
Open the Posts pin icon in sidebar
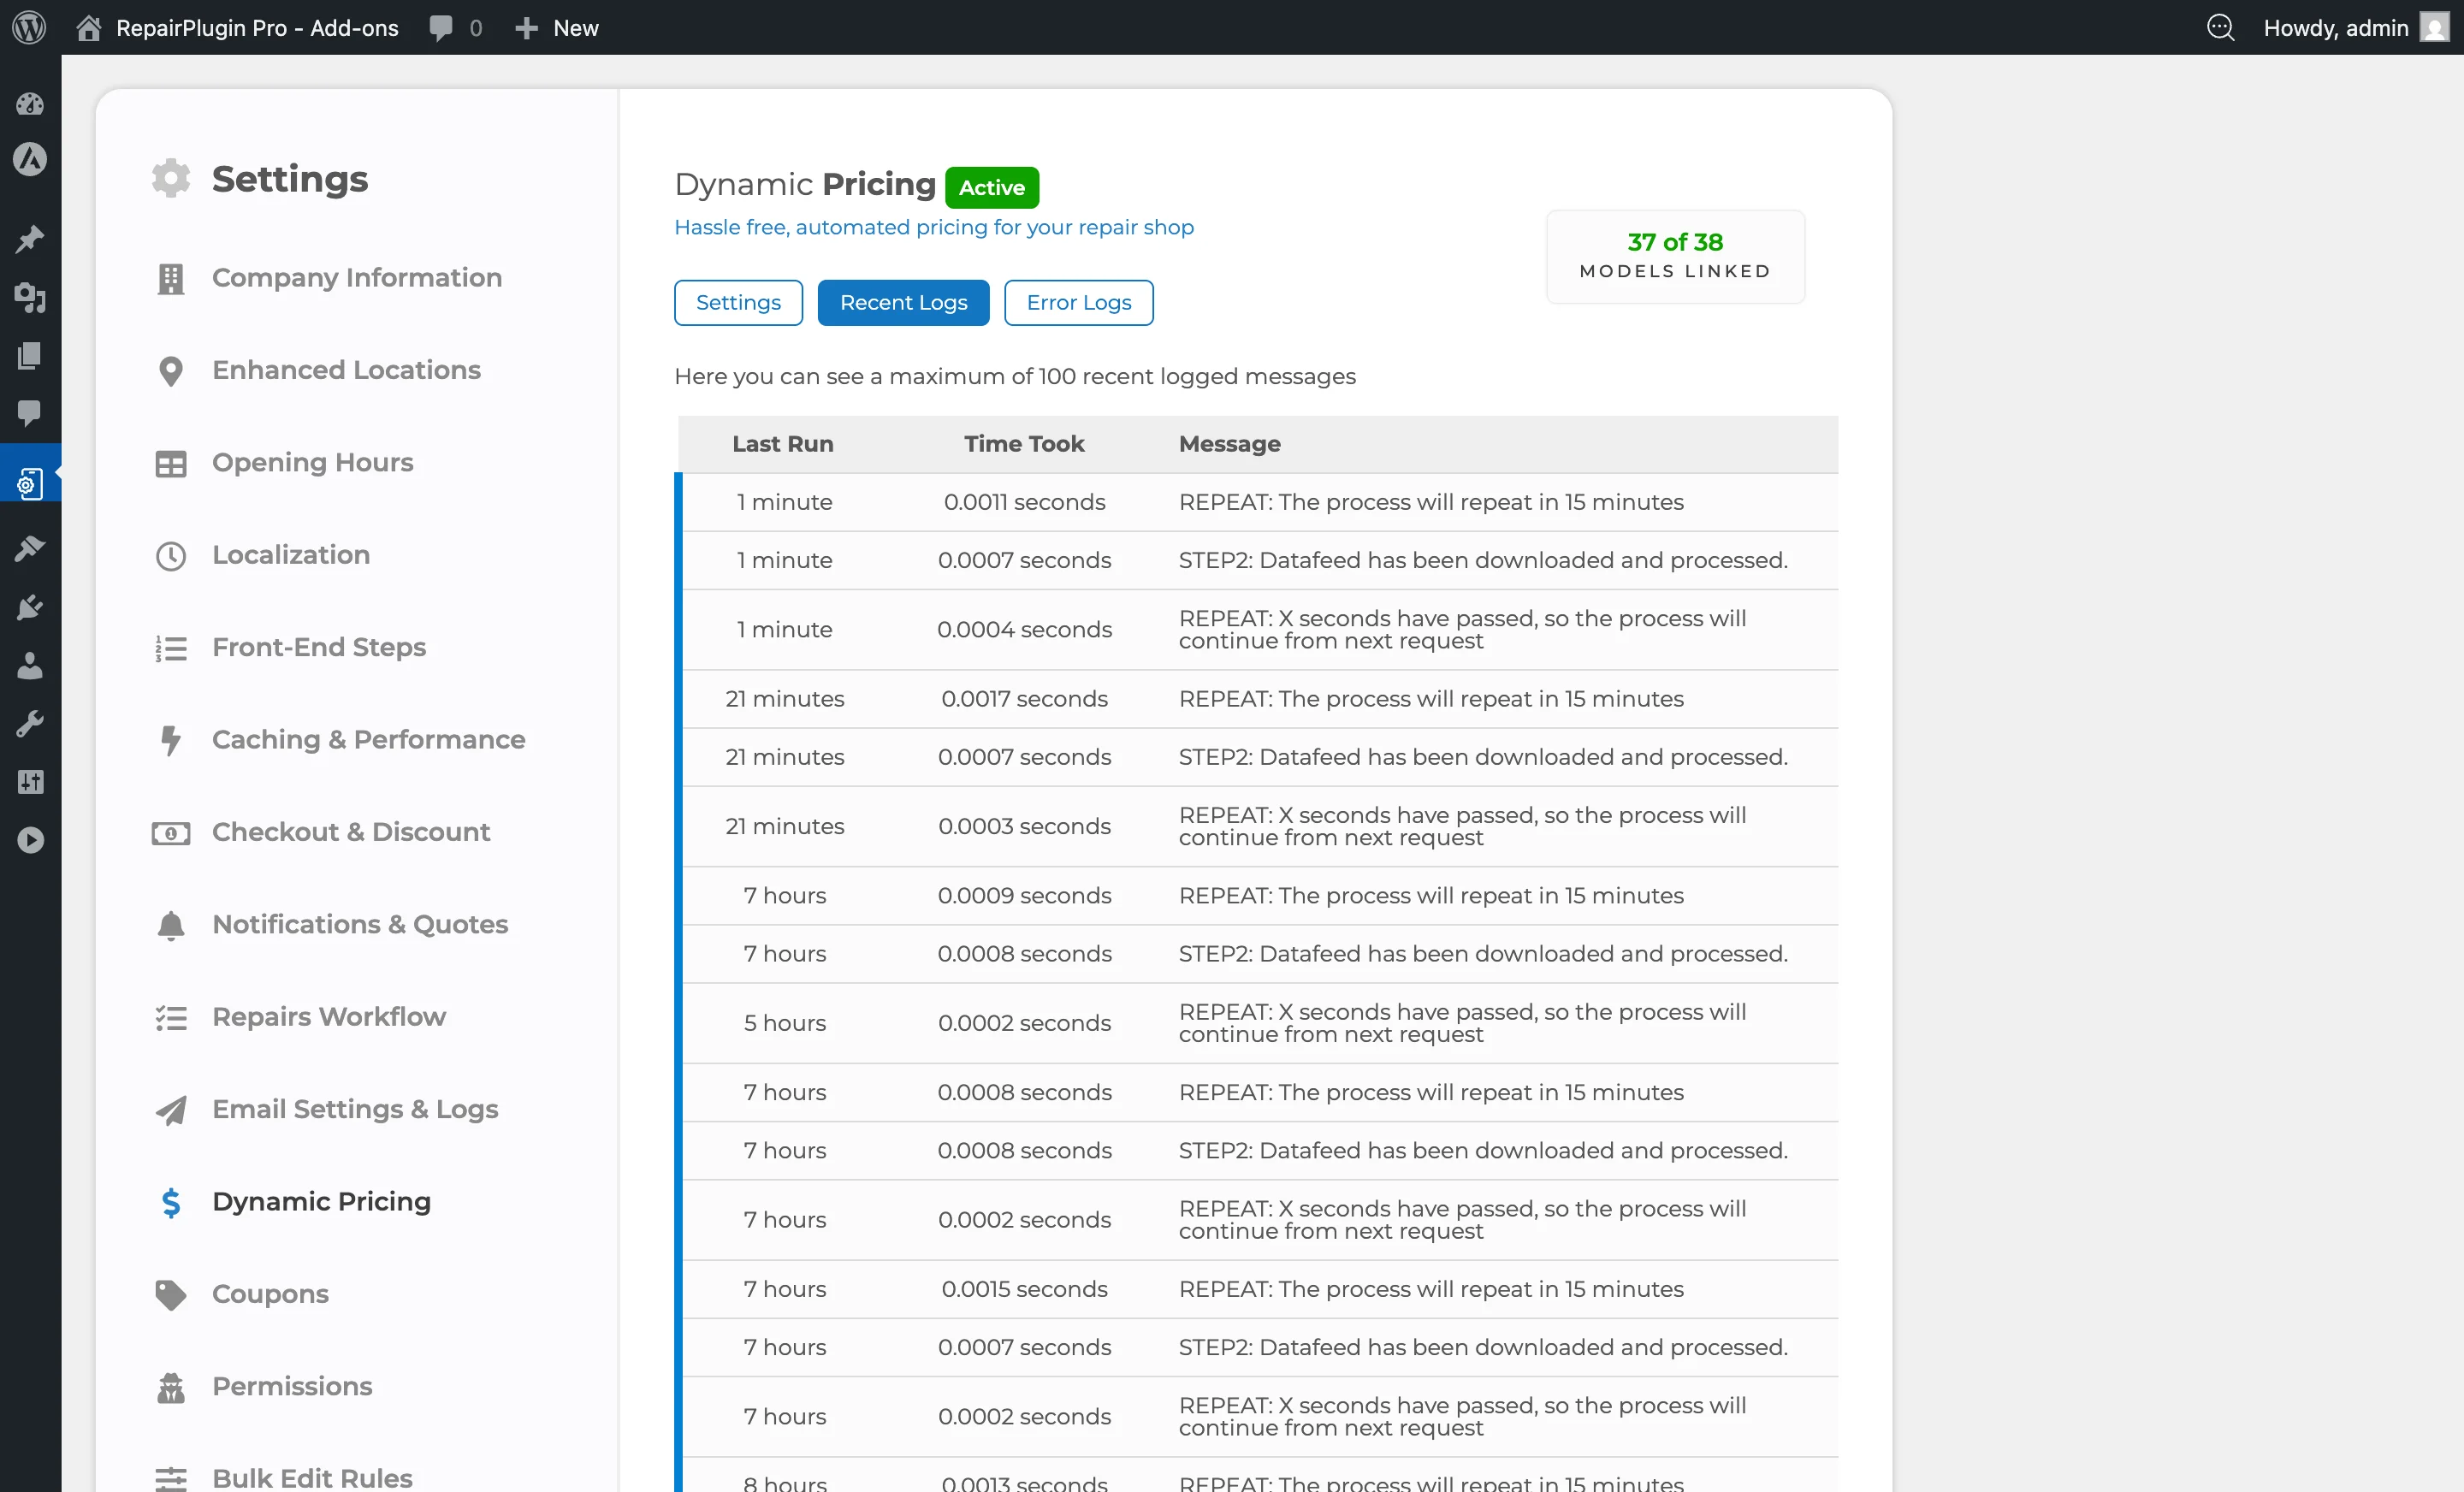click(30, 239)
